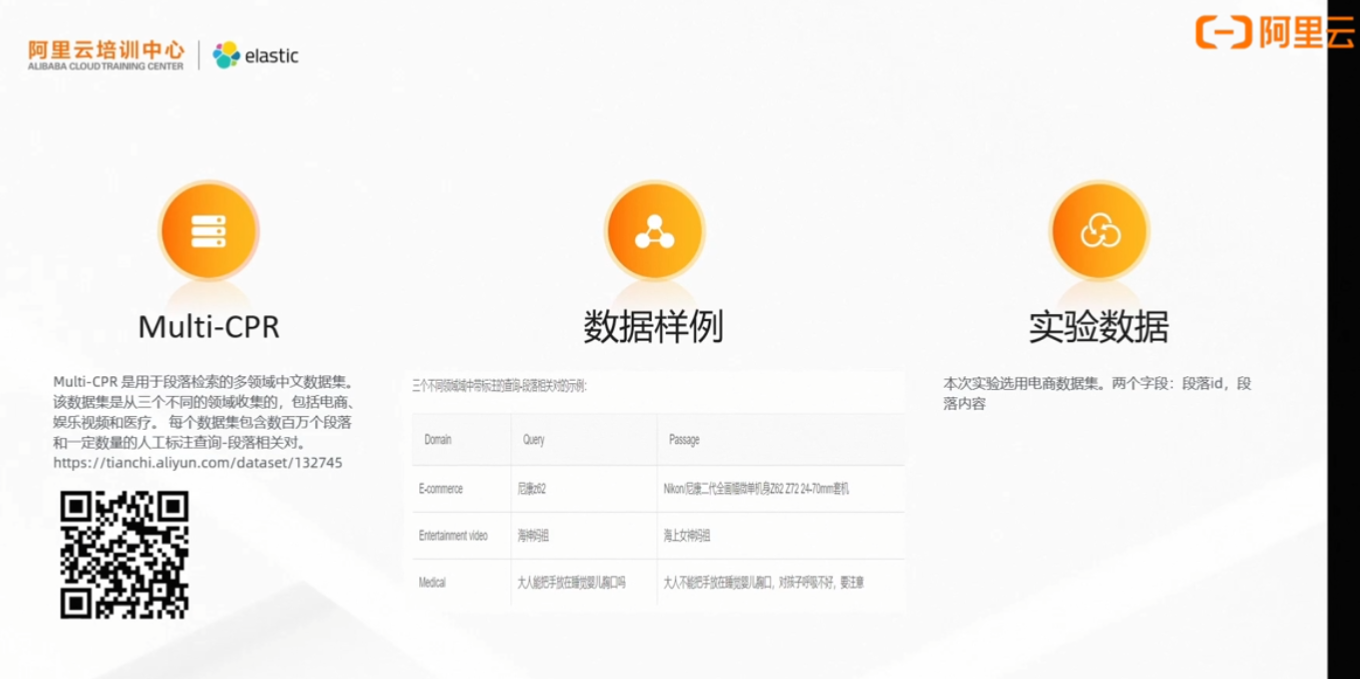1360x679 pixels.
Task: Select the 数据样例 heading
Action: pyautogui.click(x=653, y=327)
